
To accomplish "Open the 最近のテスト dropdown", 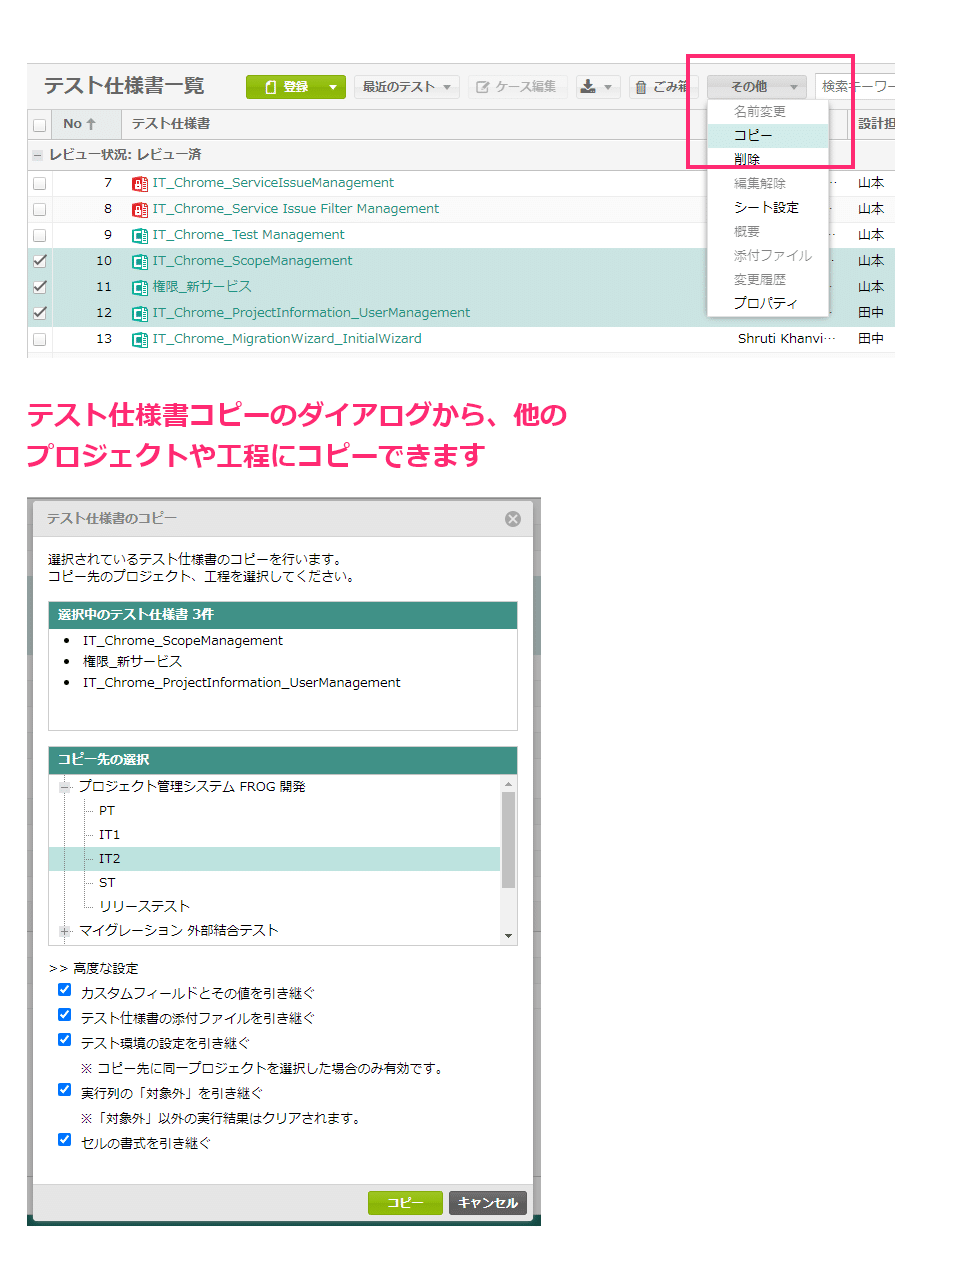I will [x=407, y=87].
